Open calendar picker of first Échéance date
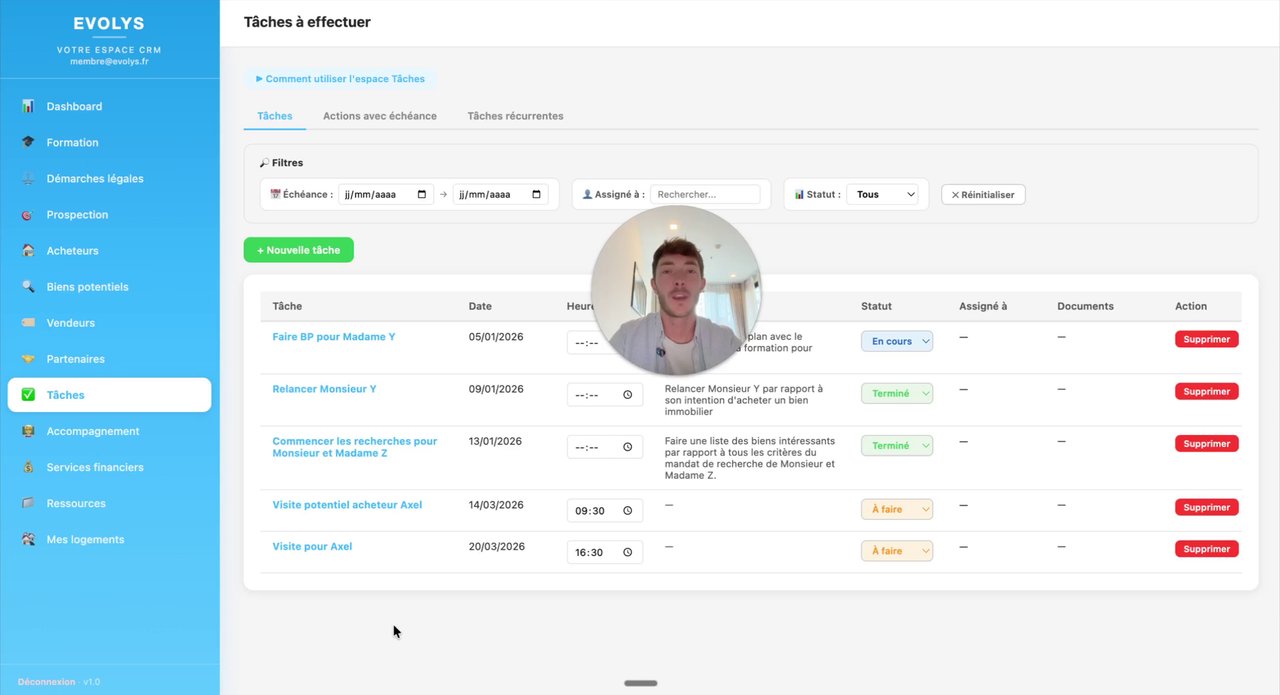The height and width of the screenshot is (695, 1280). [422, 194]
